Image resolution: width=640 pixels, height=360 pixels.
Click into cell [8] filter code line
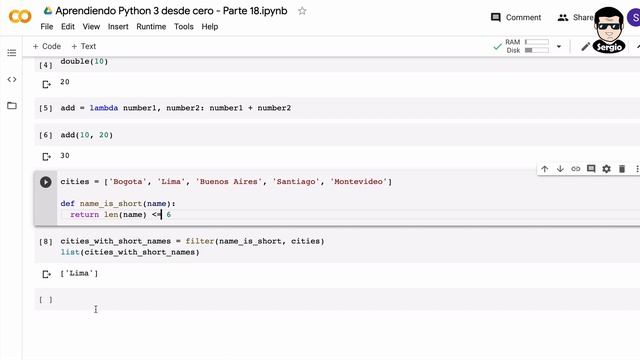pos(192,241)
